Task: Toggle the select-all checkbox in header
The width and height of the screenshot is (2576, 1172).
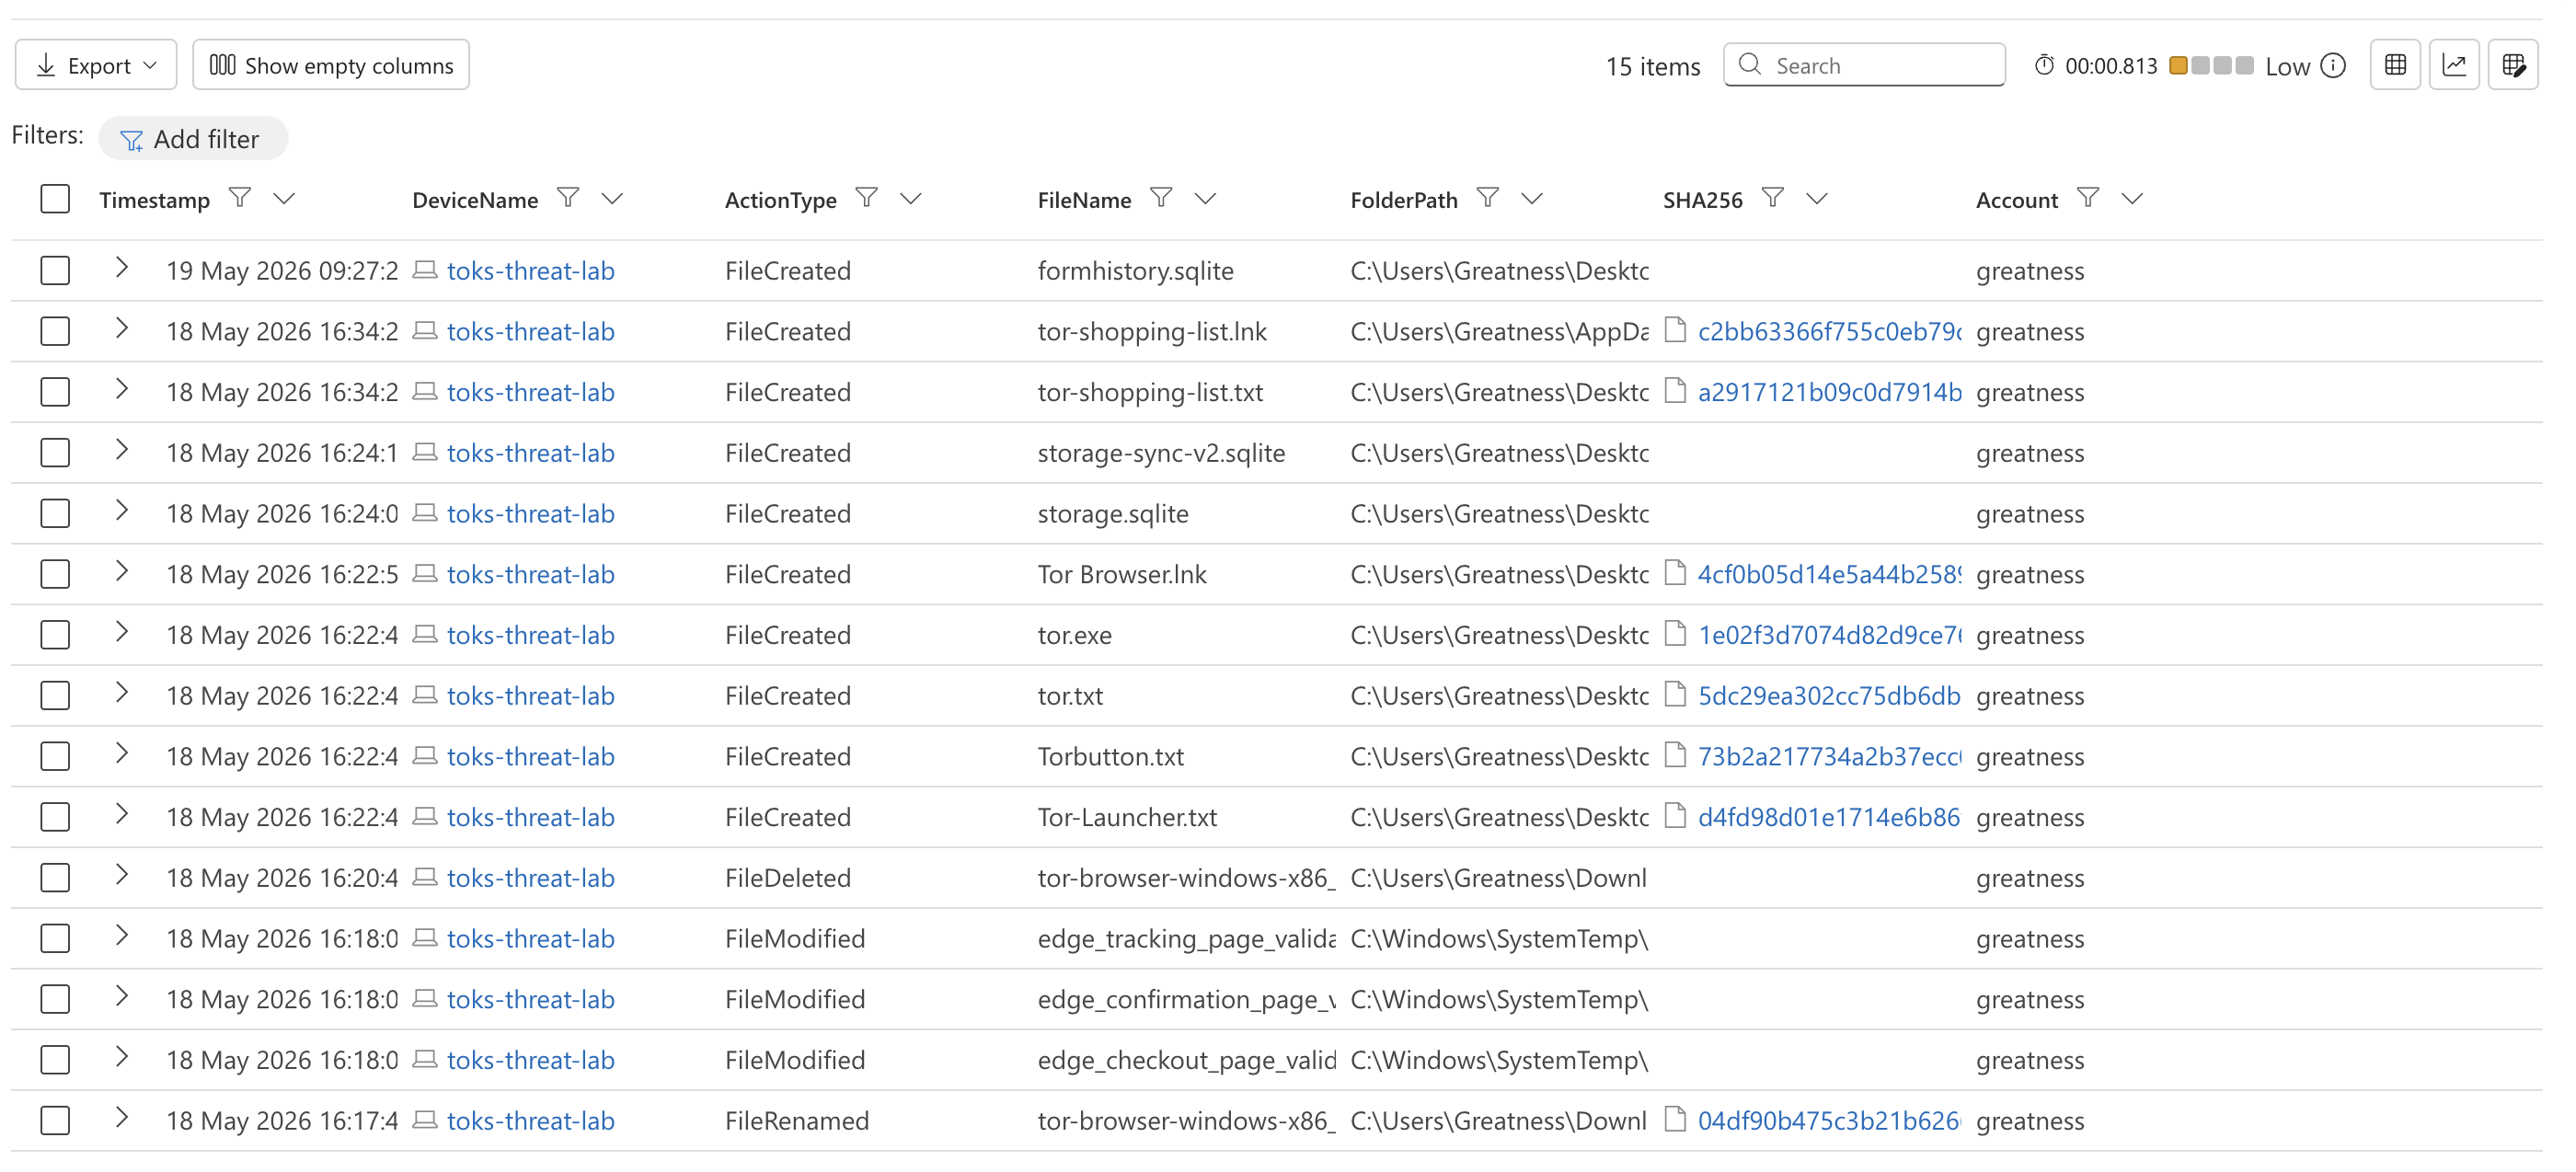Action: [x=55, y=199]
